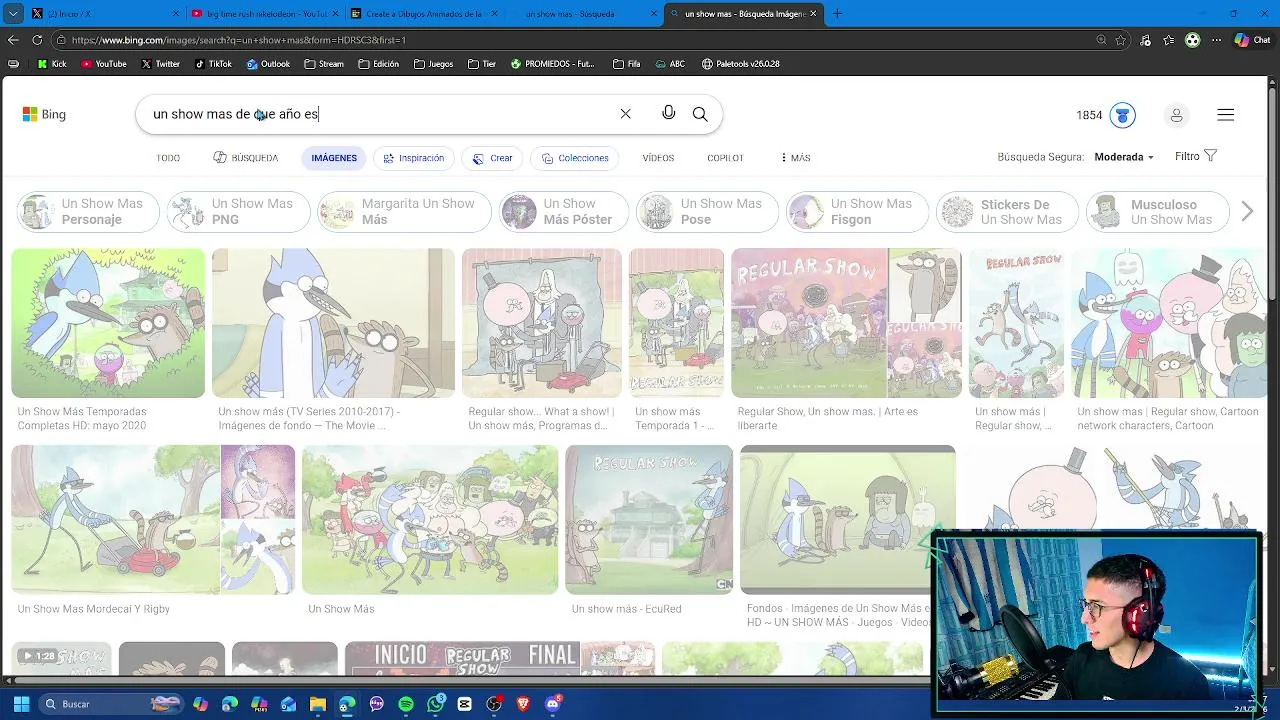The width and height of the screenshot is (1280, 720).
Task: Reload the page
Action: pos(37,40)
